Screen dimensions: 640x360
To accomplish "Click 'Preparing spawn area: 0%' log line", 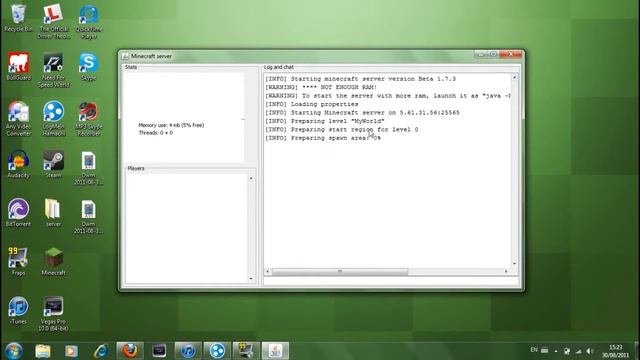I will [x=323, y=138].
